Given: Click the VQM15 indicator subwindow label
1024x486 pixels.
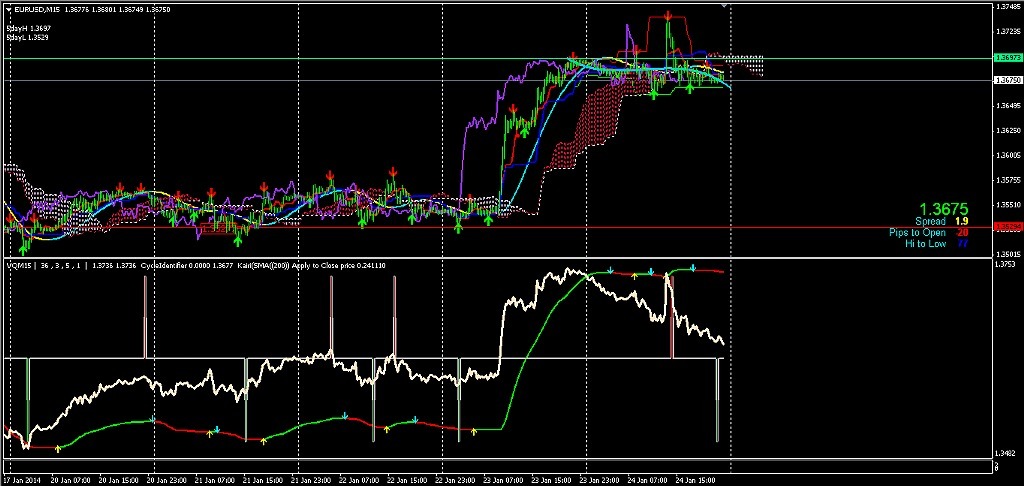Looking at the screenshot, I should [x=18, y=265].
